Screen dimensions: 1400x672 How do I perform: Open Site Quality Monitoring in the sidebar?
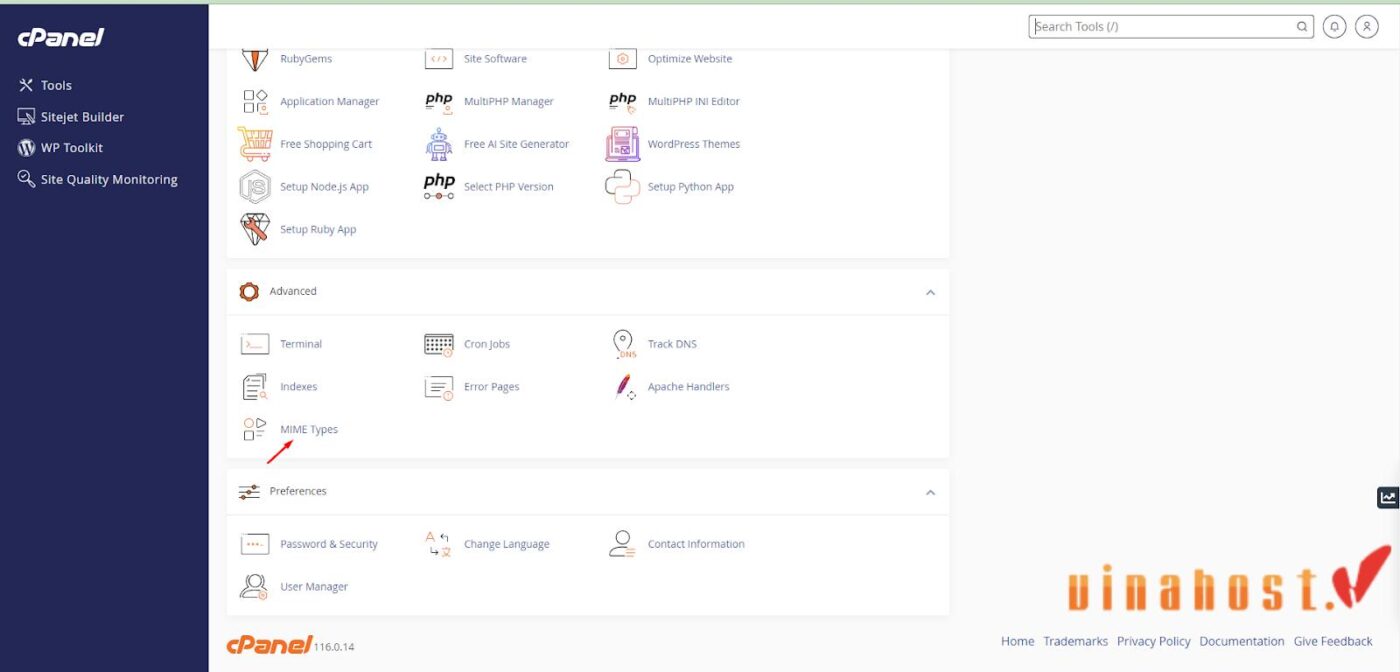97,180
